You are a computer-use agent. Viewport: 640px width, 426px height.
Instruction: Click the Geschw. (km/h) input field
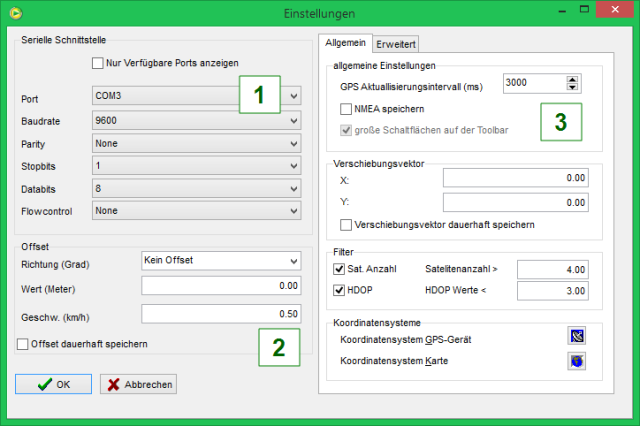[x=221, y=314]
